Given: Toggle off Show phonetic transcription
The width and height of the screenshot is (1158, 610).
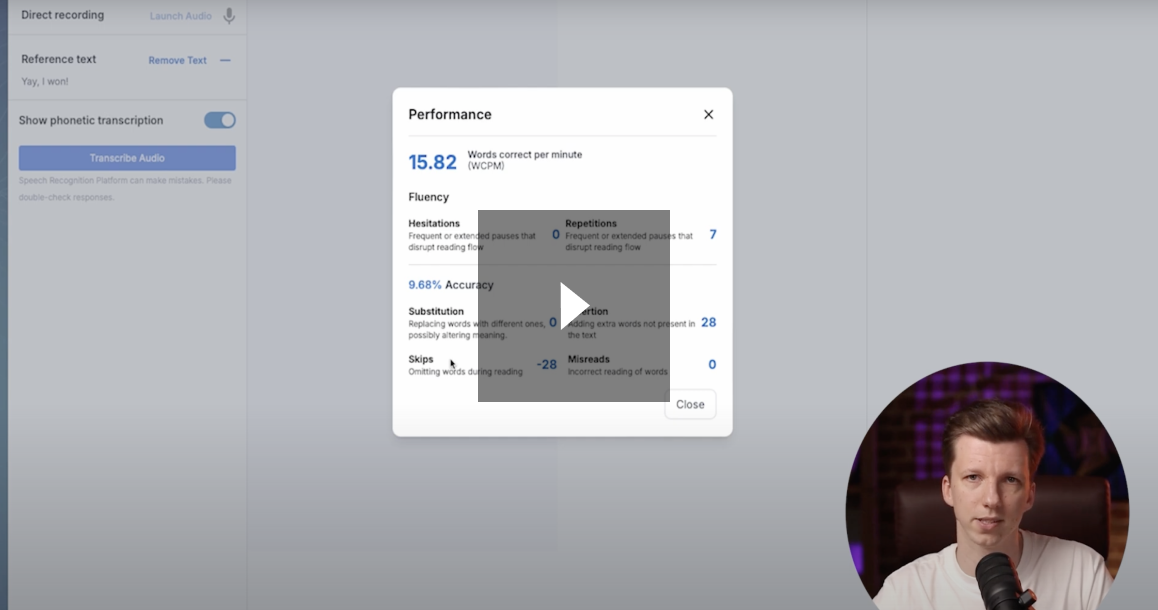Looking at the screenshot, I should (219, 119).
